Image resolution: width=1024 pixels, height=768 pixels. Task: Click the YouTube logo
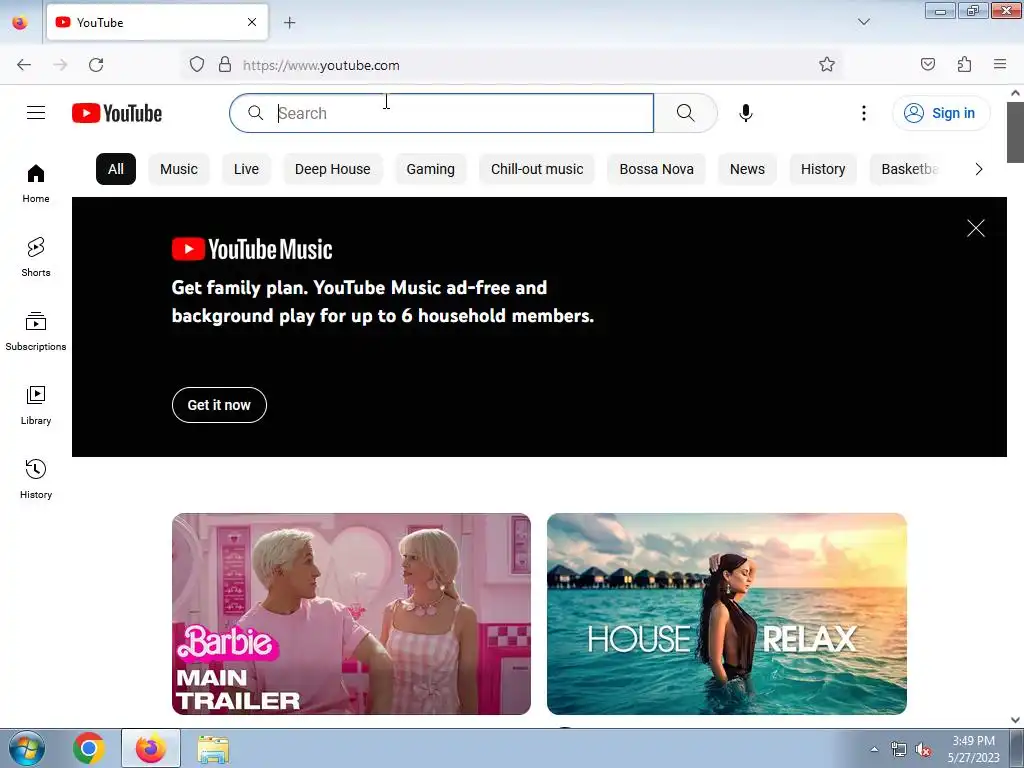pyautogui.click(x=117, y=113)
